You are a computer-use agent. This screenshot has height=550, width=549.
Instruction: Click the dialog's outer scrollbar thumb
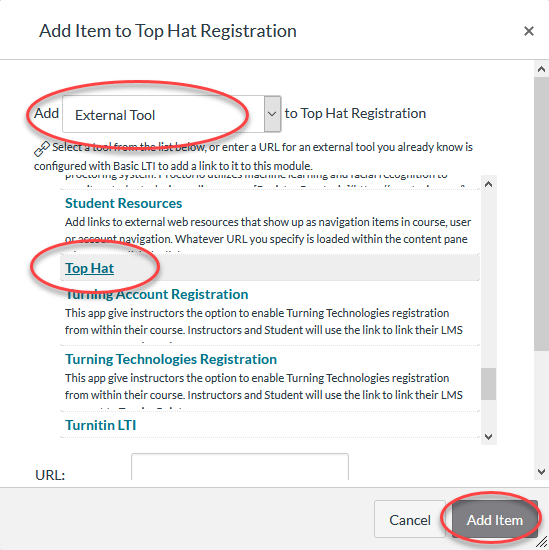[x=541, y=214]
